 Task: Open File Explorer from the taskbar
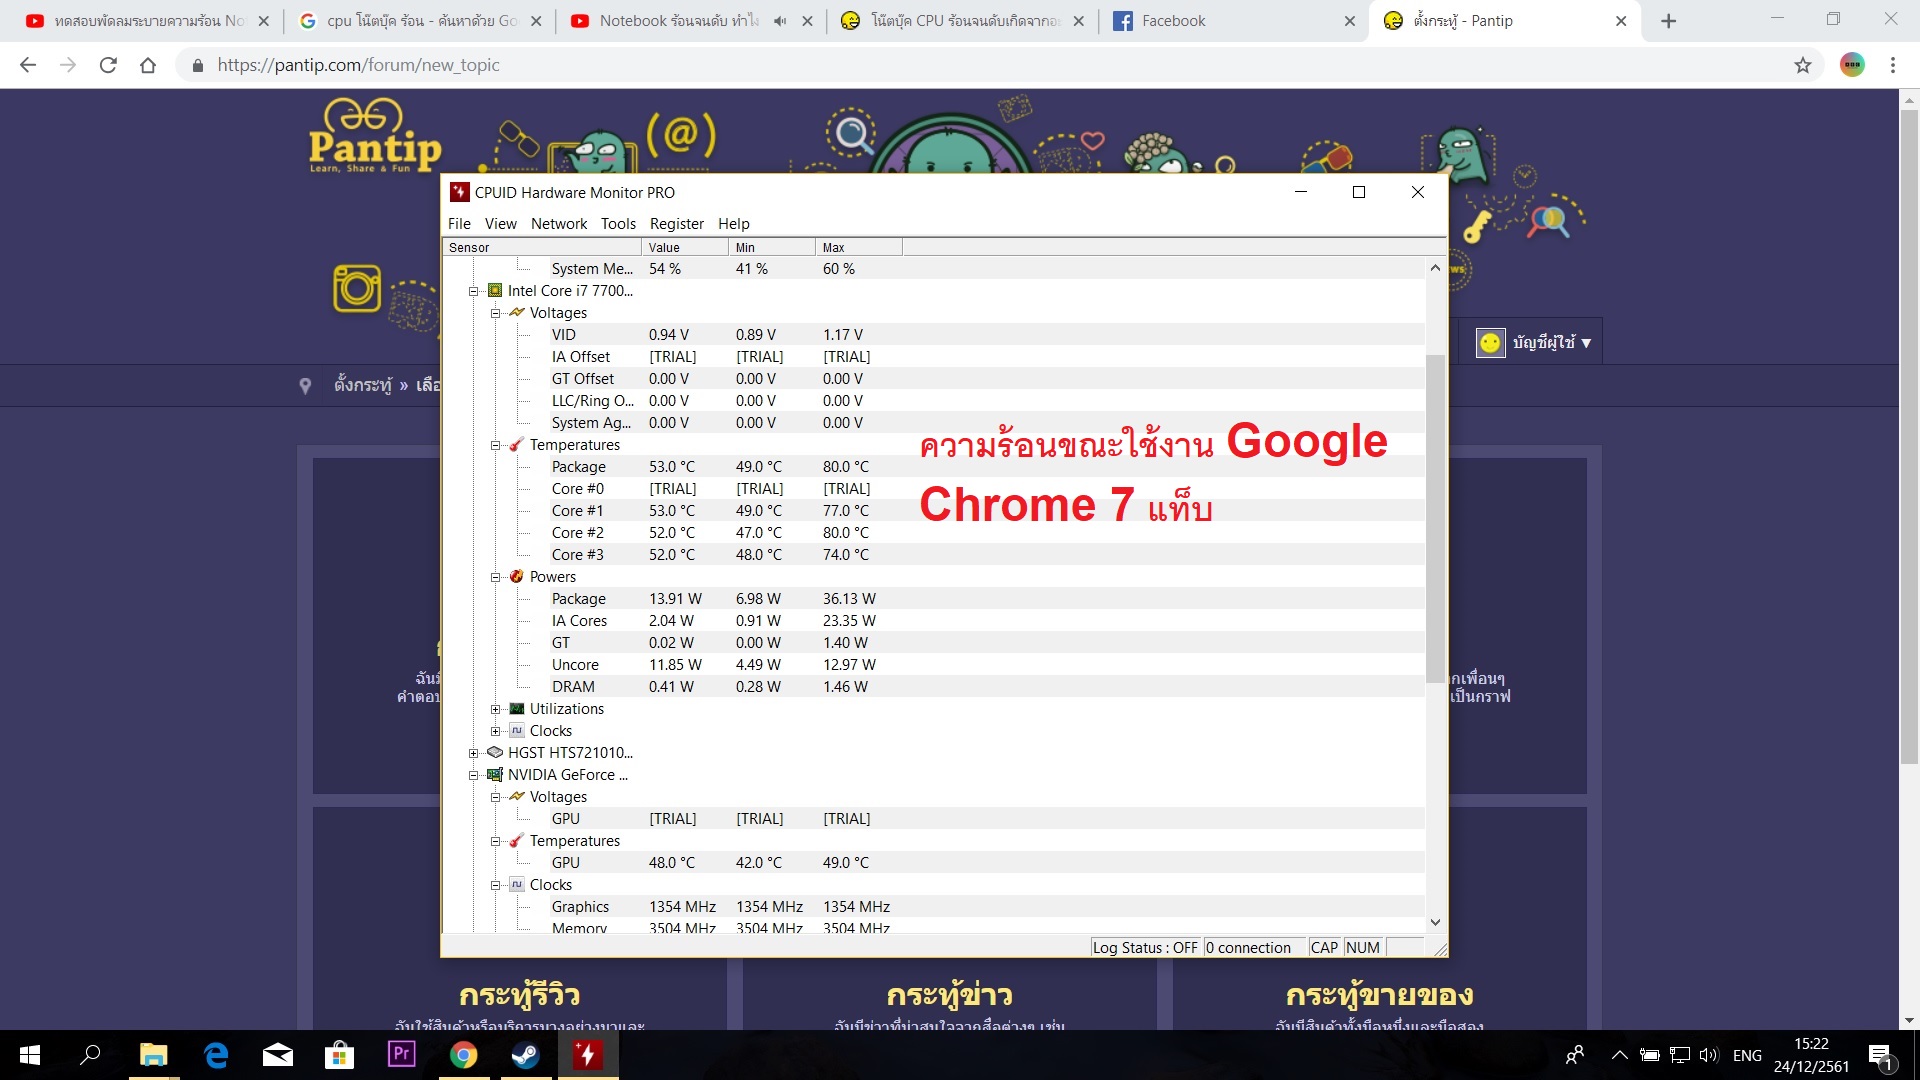(153, 1055)
